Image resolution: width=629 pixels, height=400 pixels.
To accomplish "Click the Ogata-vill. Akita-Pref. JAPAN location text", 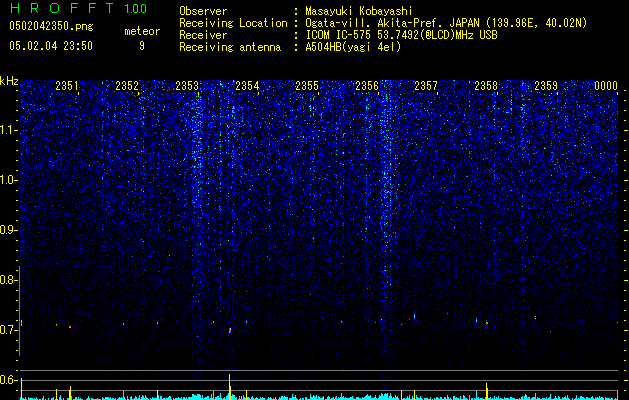I will [x=446, y=23].
